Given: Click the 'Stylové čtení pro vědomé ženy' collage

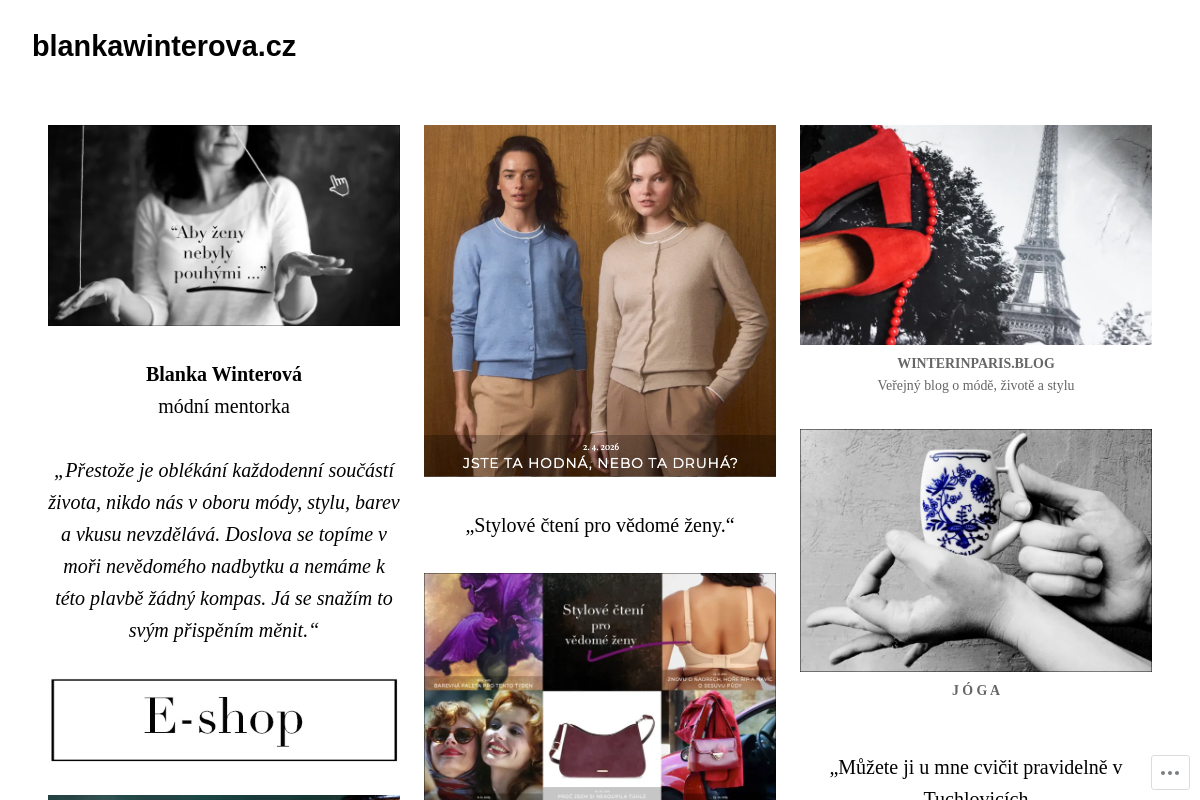Looking at the screenshot, I should click(x=600, y=686).
